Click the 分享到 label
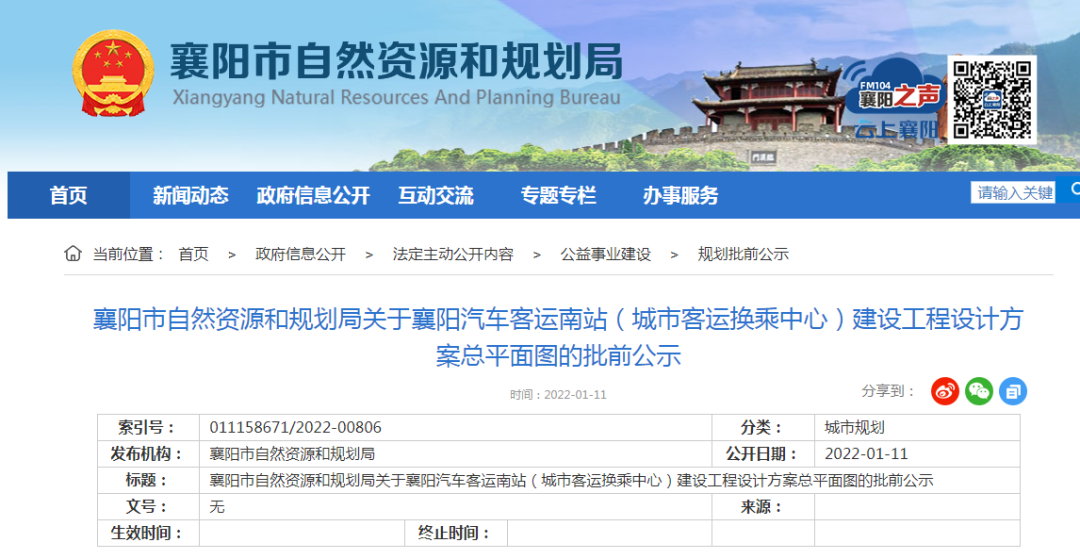This screenshot has height=559, width=1080. tap(889, 391)
